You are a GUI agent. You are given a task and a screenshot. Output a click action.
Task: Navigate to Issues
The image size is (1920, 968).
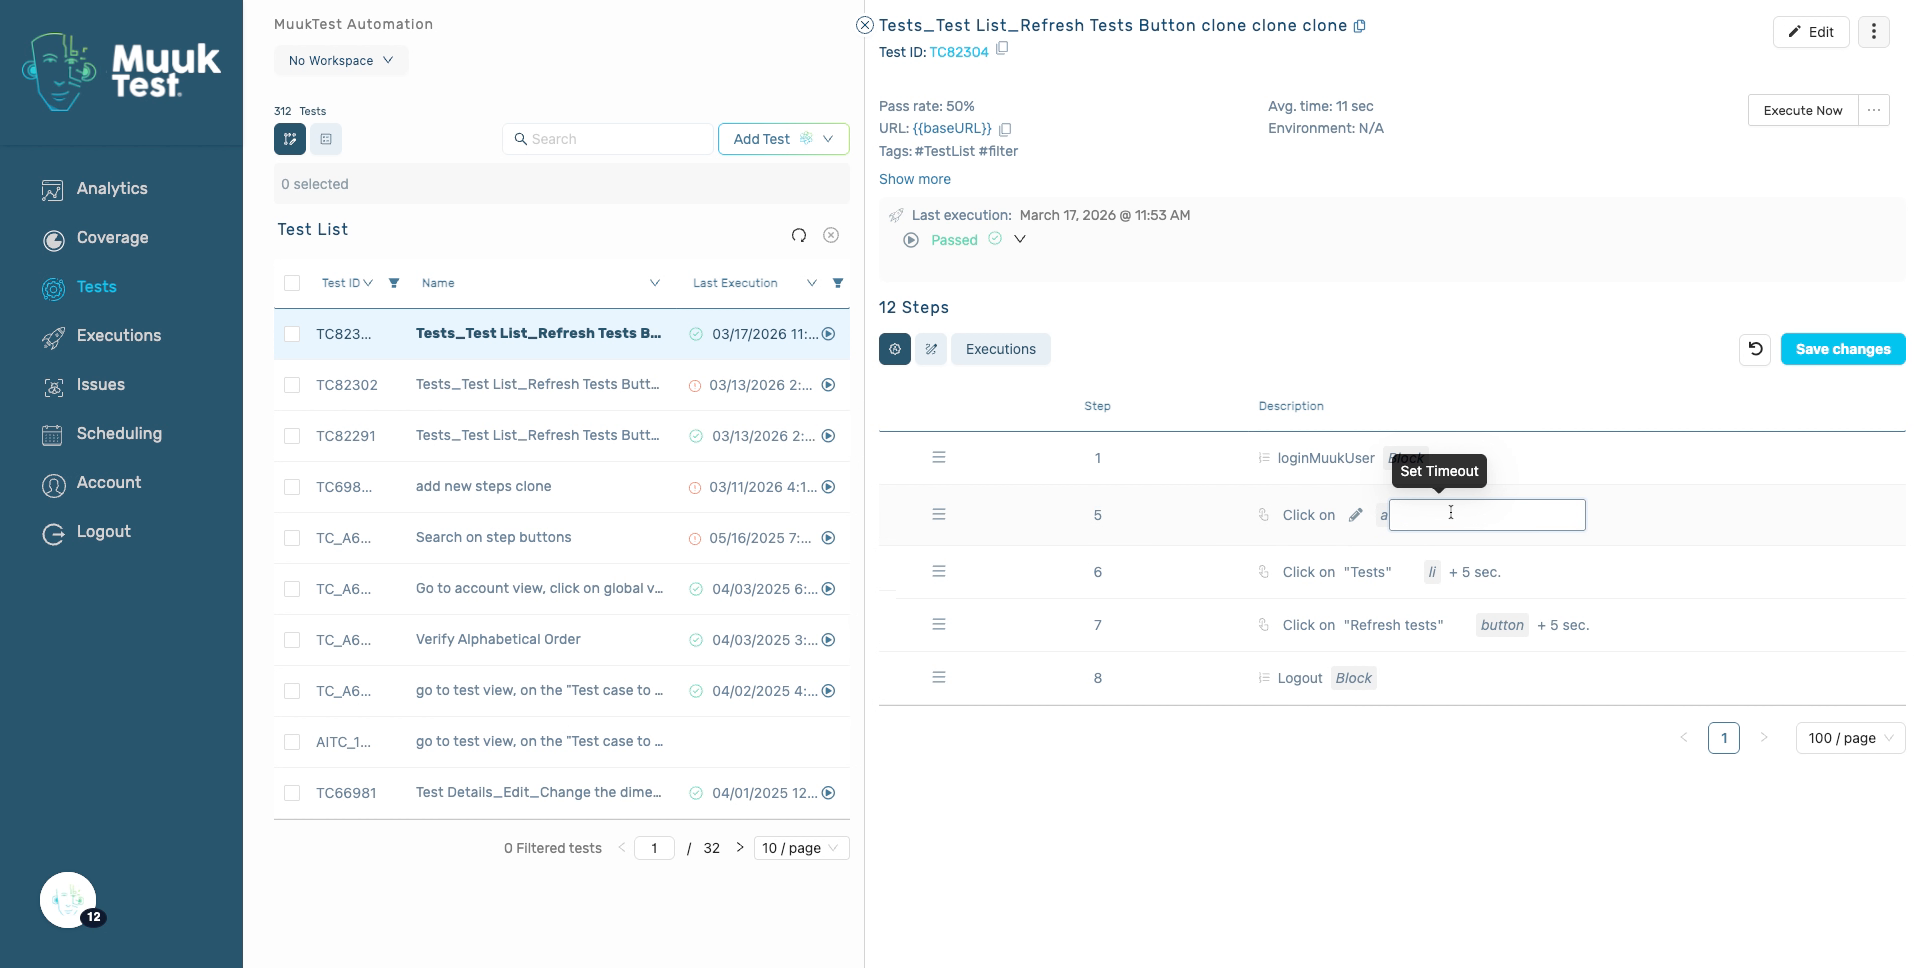[100, 385]
